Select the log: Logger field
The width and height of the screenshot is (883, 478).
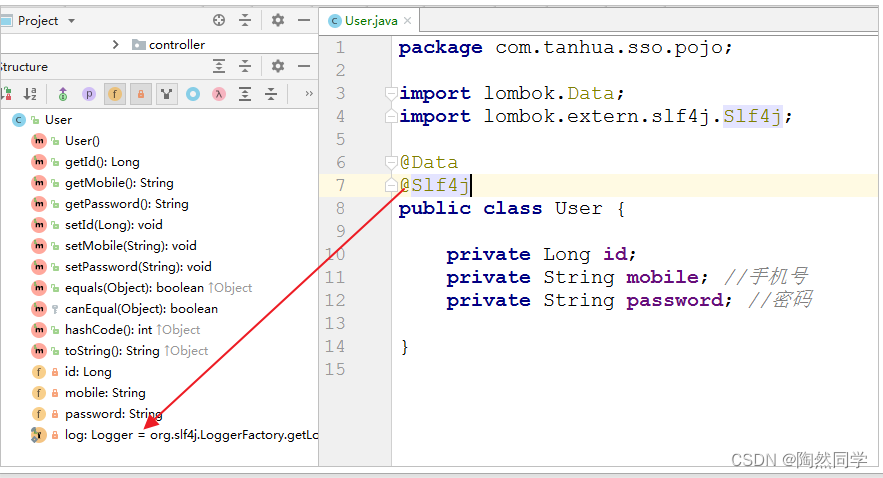191,435
